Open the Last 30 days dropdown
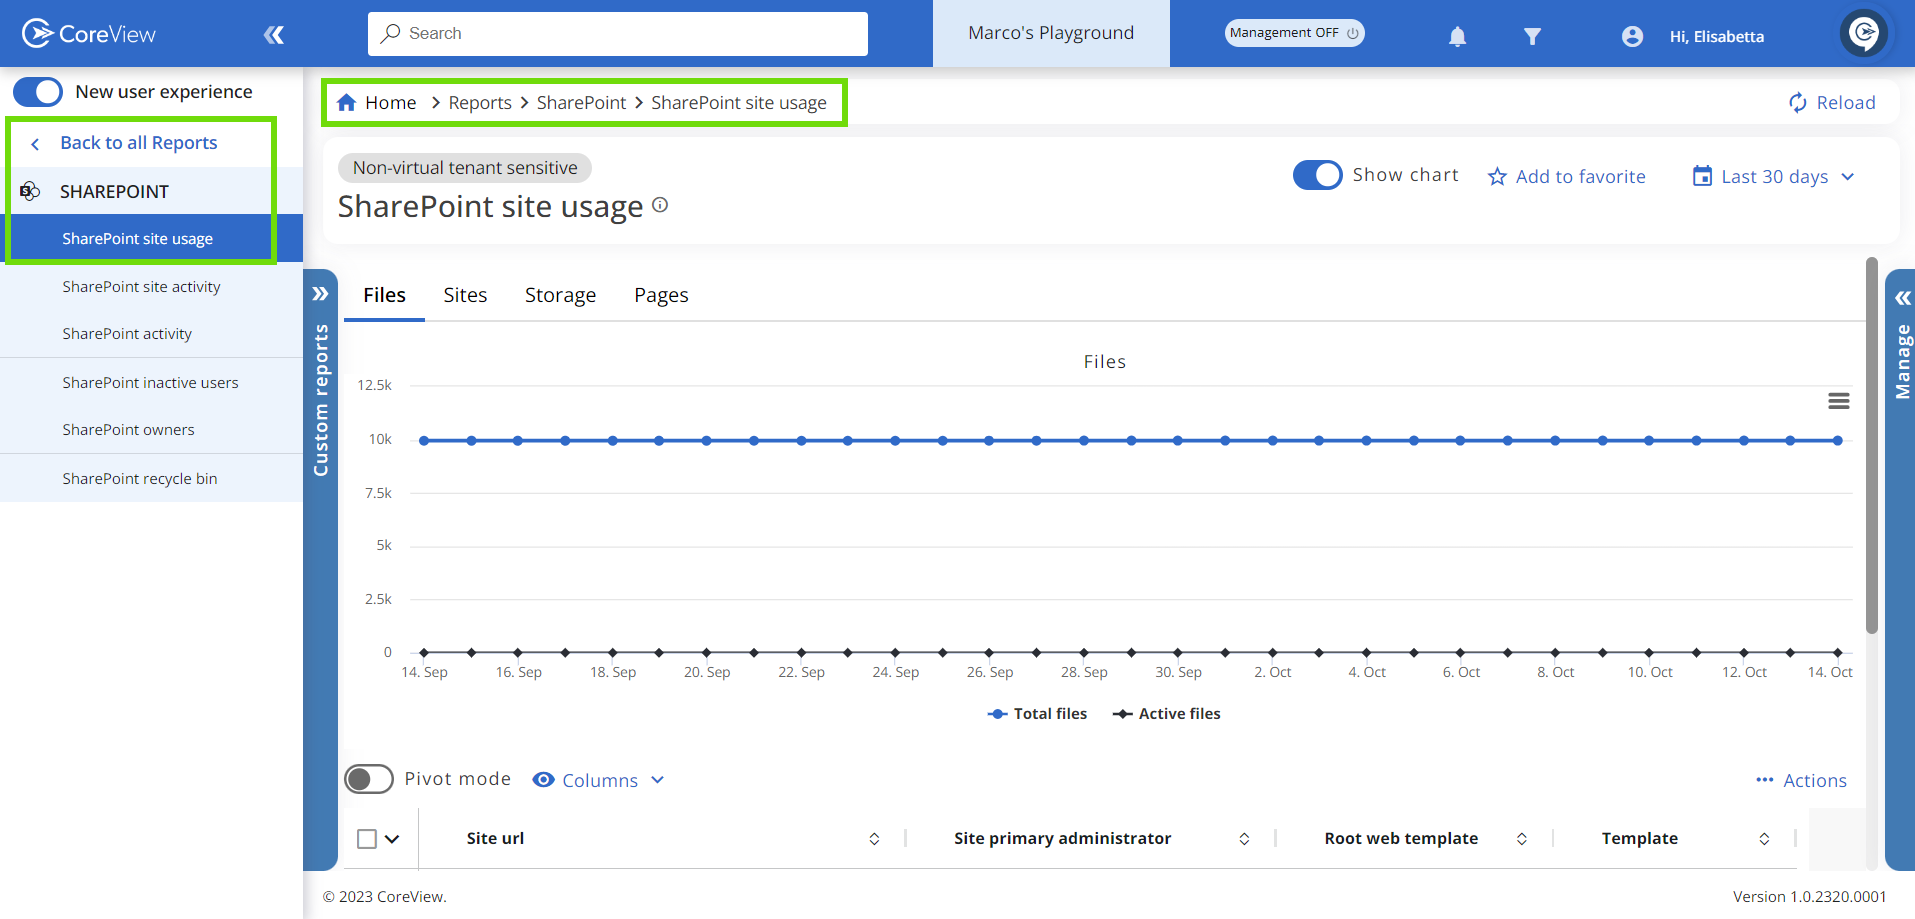The width and height of the screenshot is (1915, 919). (1774, 177)
